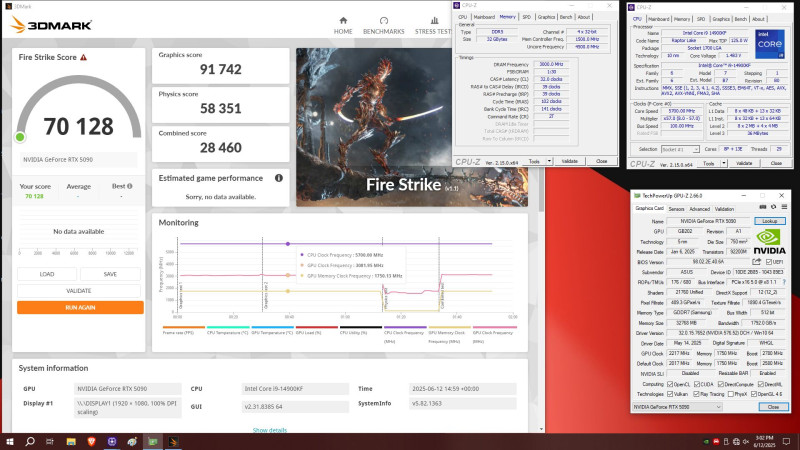Screen dimensions: 800x450
Task: Toggle the Ray Tracing checkbox in GPU-Z
Action: (696, 394)
